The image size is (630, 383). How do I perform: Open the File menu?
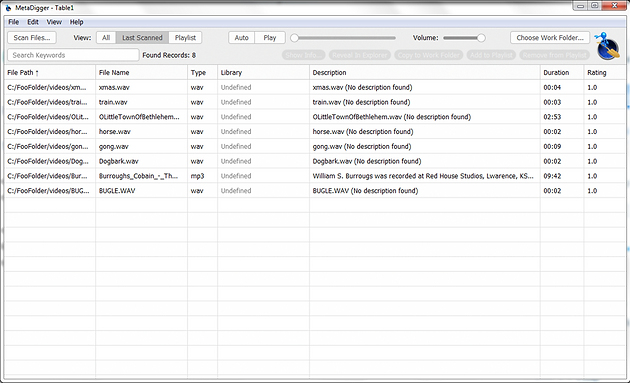(x=13, y=22)
